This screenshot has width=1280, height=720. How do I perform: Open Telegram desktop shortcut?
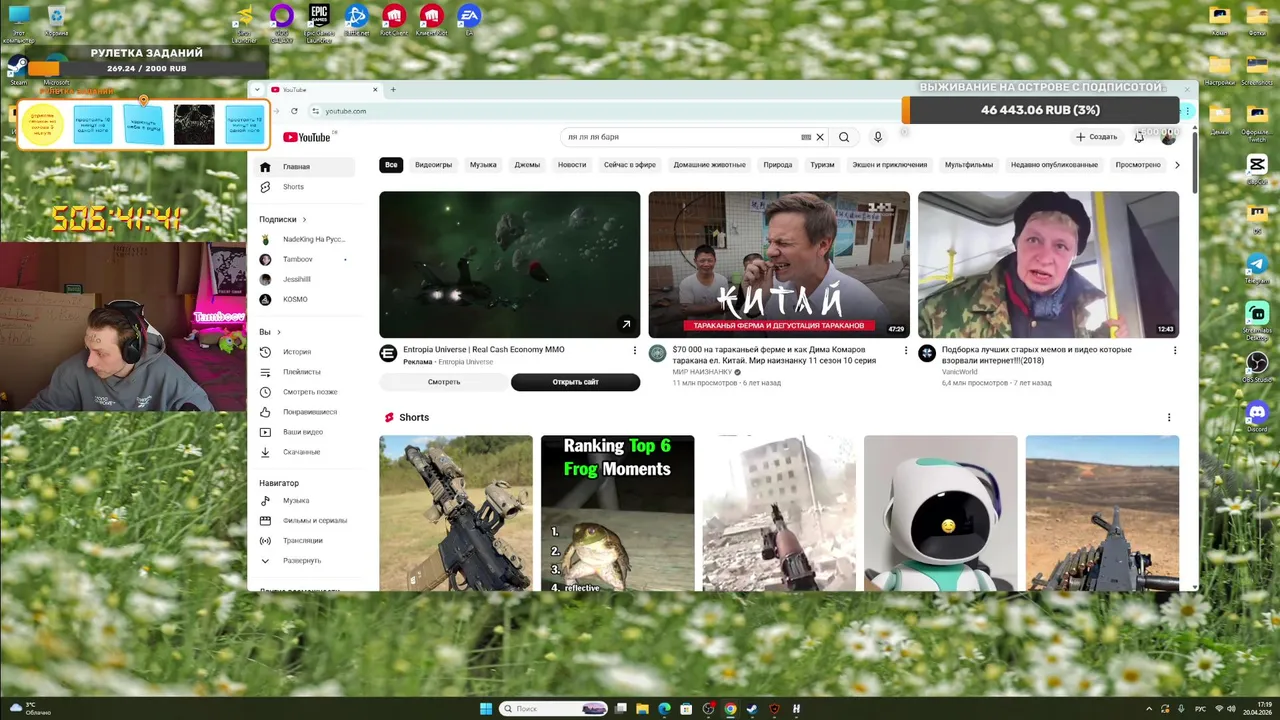click(x=1257, y=267)
